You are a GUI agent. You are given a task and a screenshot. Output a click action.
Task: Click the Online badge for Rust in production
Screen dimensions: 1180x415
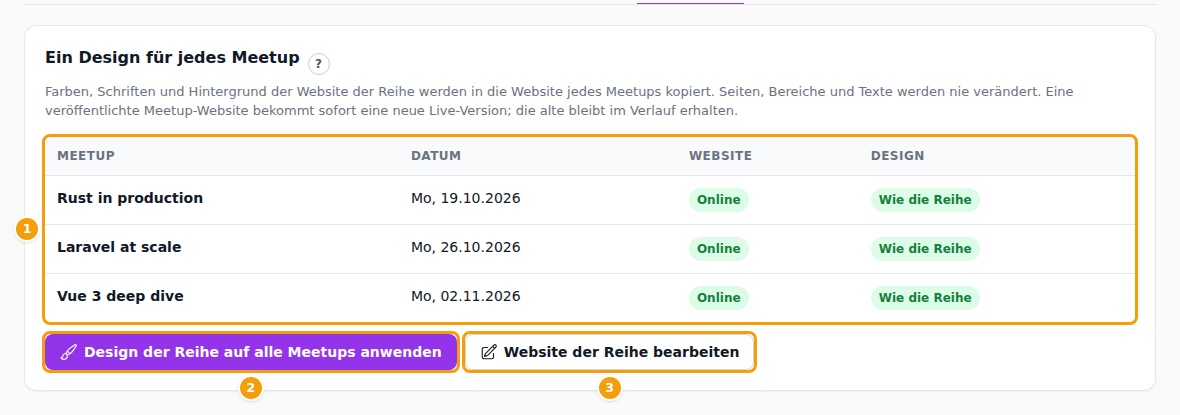pyautogui.click(x=719, y=200)
